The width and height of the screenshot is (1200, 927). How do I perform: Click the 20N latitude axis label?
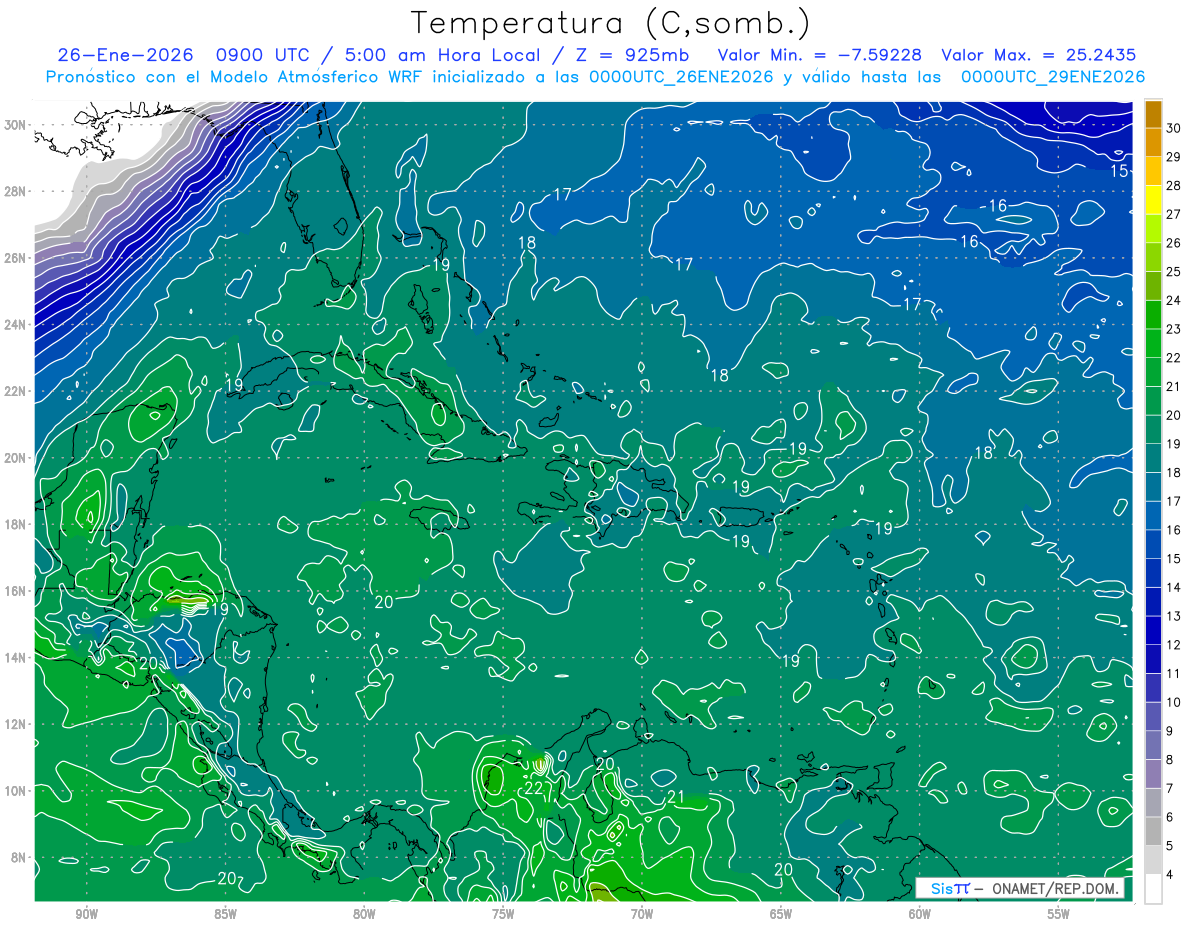coord(16,458)
